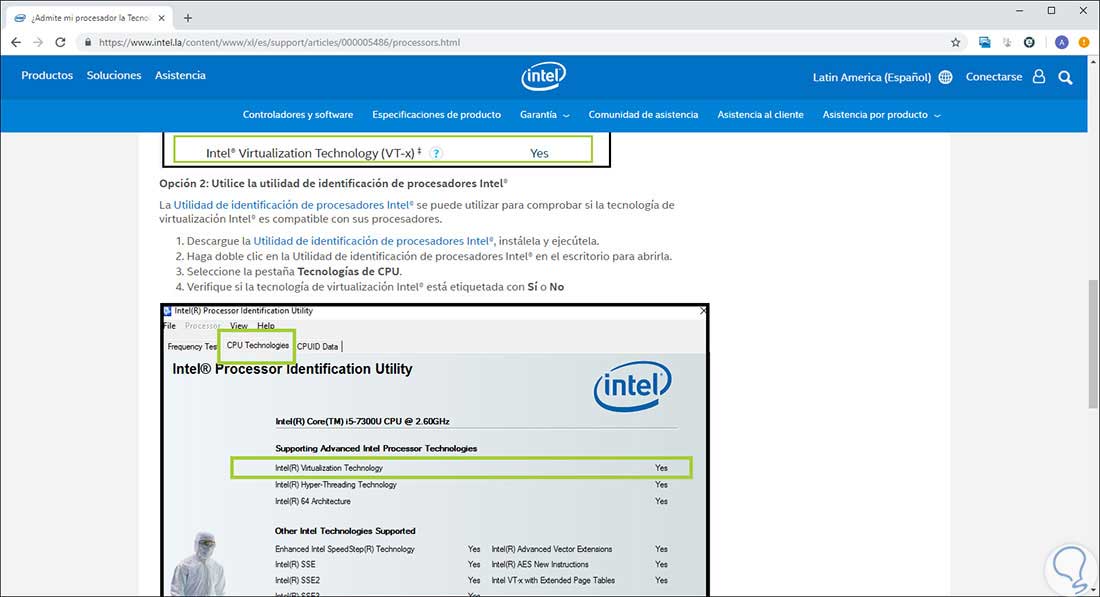Click Enhanced Intel SpeedStep(R) Technology text

point(344,549)
